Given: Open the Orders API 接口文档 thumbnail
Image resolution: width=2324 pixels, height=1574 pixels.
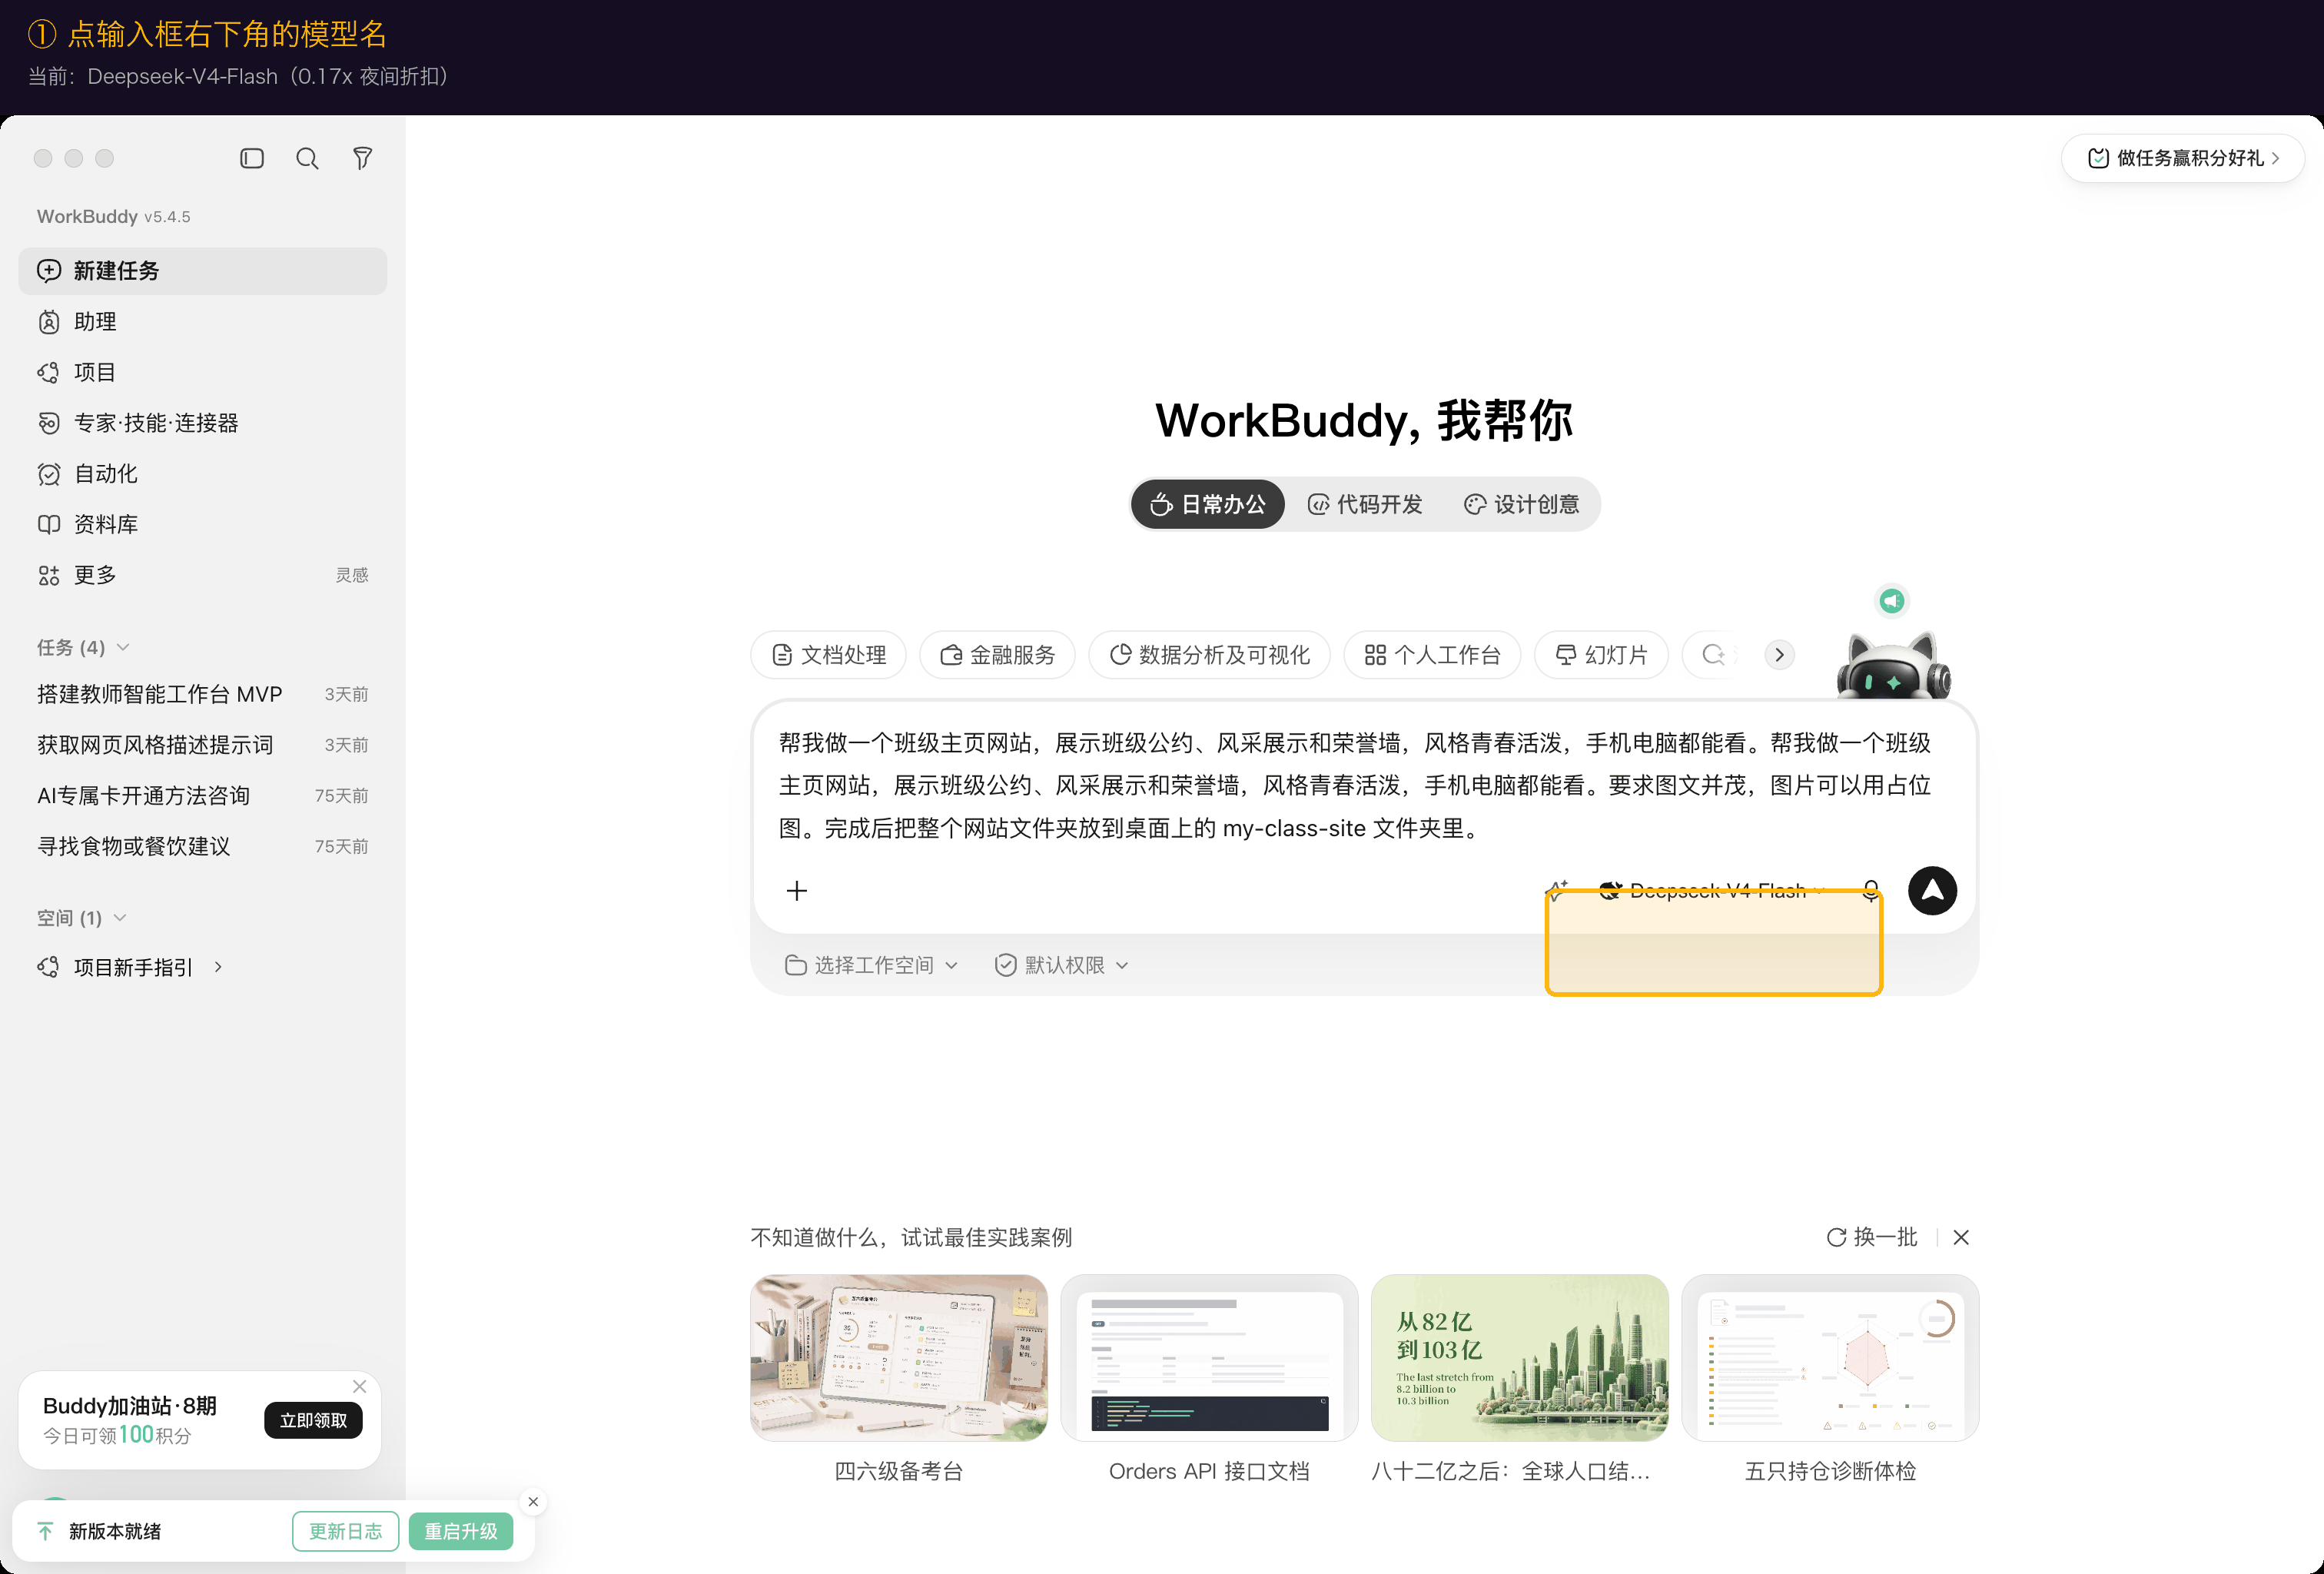Looking at the screenshot, I should pos(1209,1357).
